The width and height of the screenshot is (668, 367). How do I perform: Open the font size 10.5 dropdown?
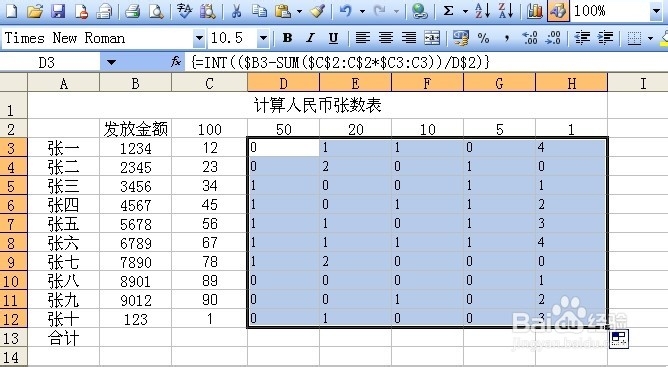(x=264, y=38)
